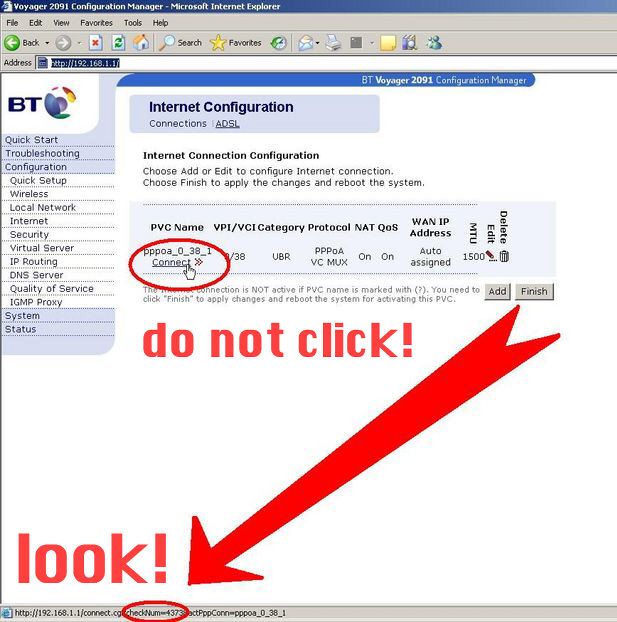This screenshot has height=622, width=617.
Task: Open Quality of Service sidebar item
Action: 52,288
